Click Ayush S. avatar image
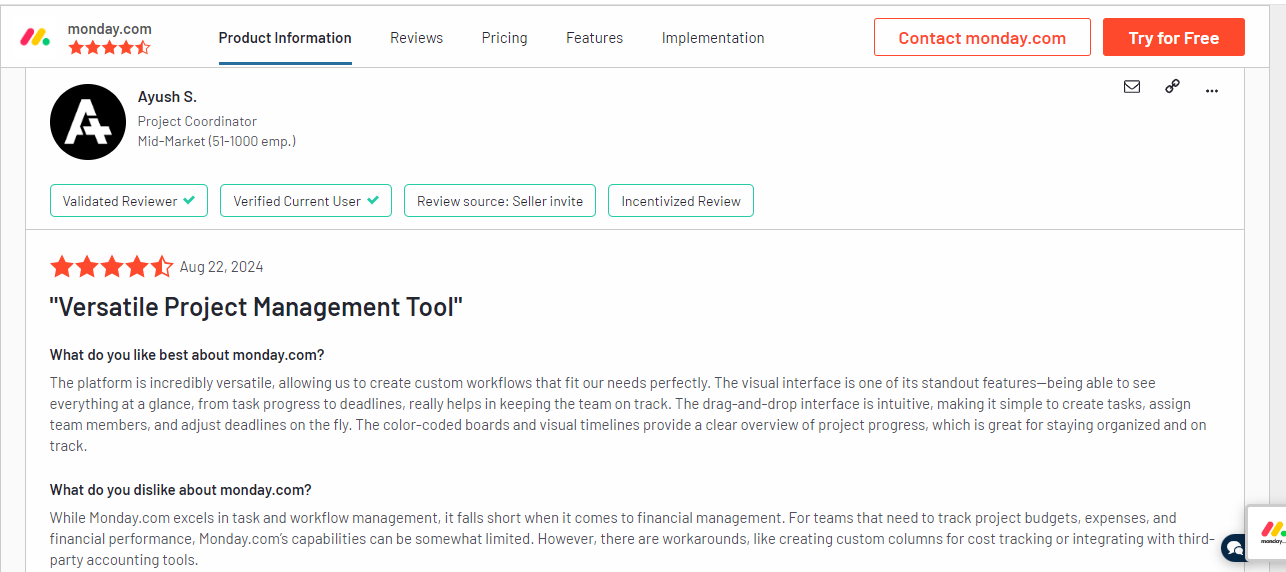 click(x=88, y=122)
